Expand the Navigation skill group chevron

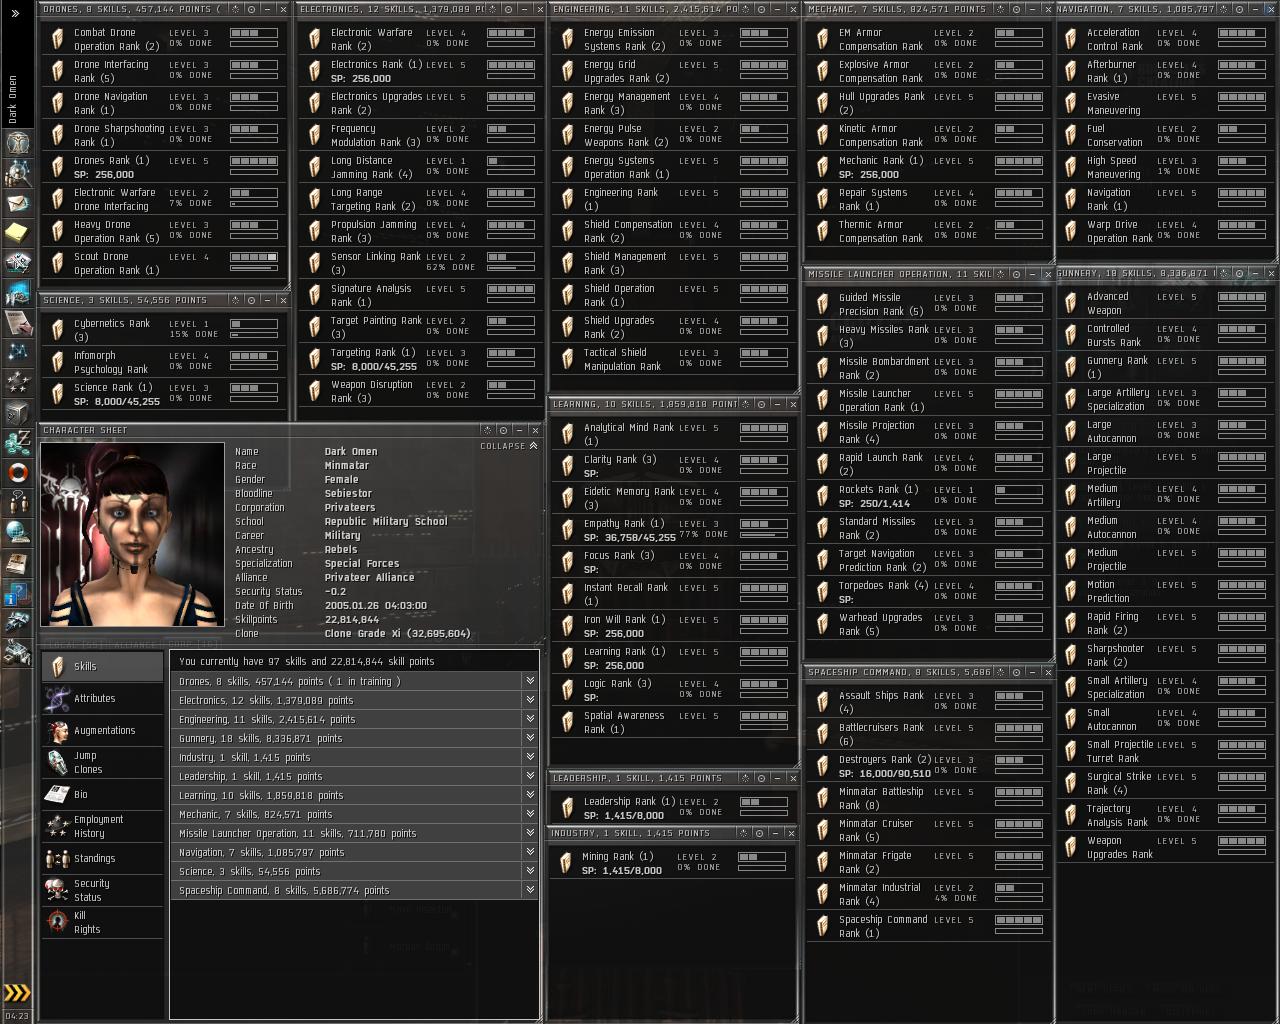tap(530, 852)
